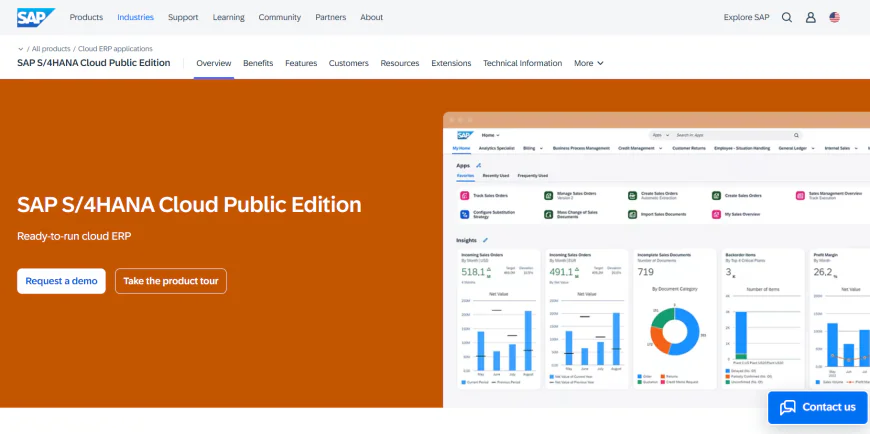Click the SAP logo in the header

[x=36, y=17]
